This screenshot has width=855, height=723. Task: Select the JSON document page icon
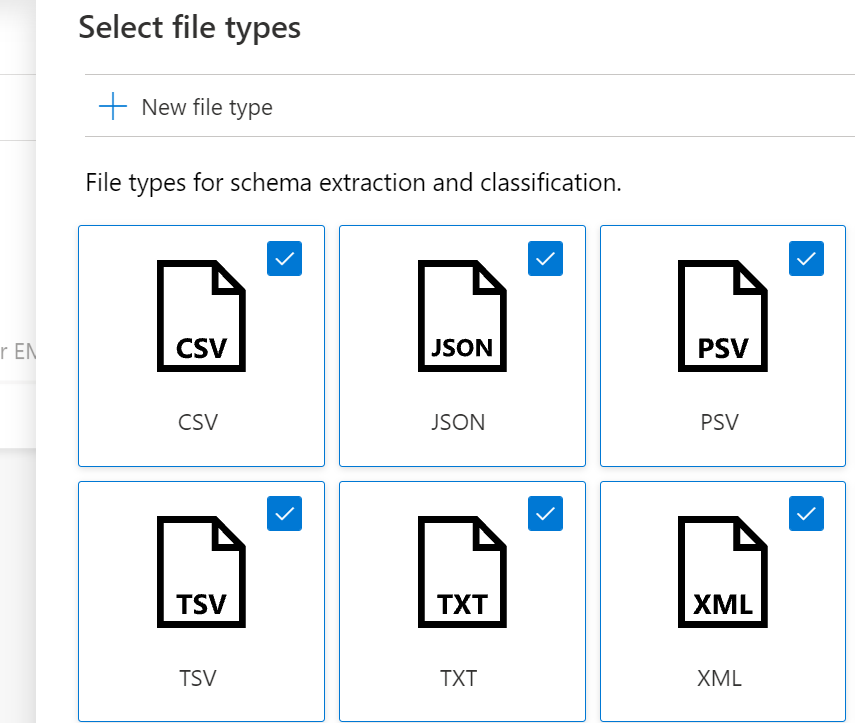[x=461, y=315]
